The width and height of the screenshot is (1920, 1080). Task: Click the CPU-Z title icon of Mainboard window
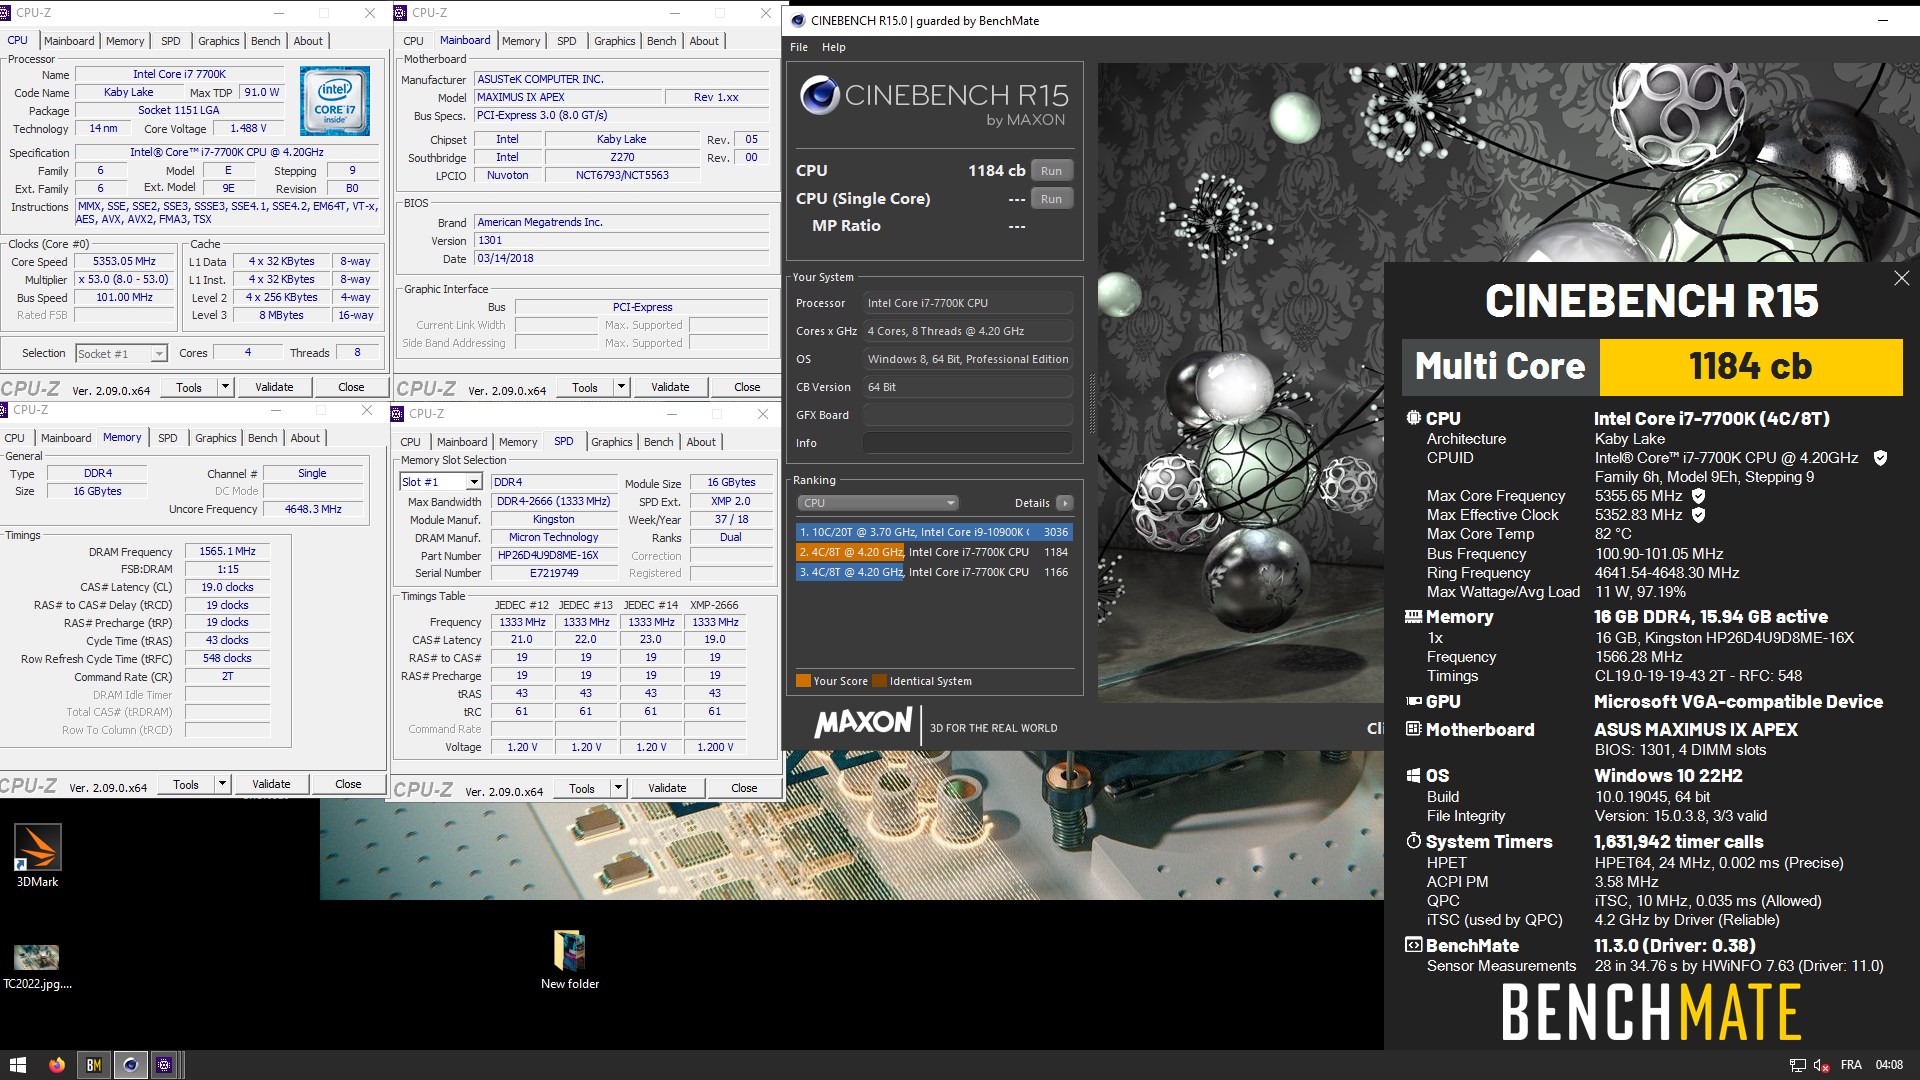(401, 13)
